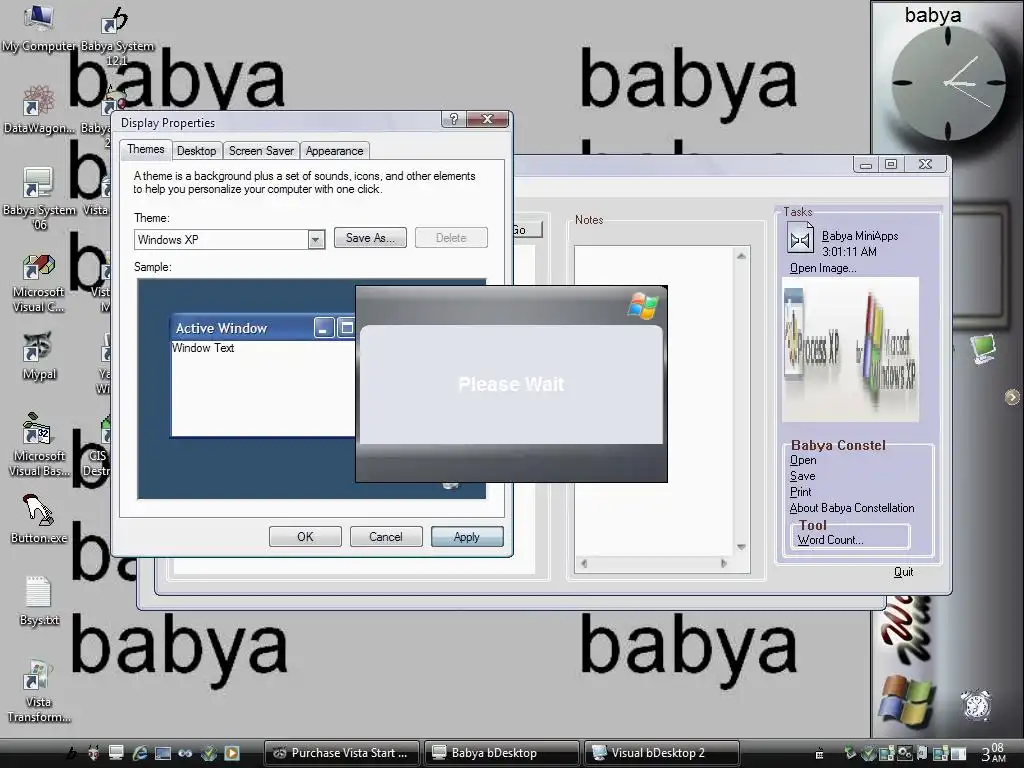Click the alarm clock icon in sidebar
Image resolution: width=1024 pixels, height=768 pixels.
click(x=976, y=705)
